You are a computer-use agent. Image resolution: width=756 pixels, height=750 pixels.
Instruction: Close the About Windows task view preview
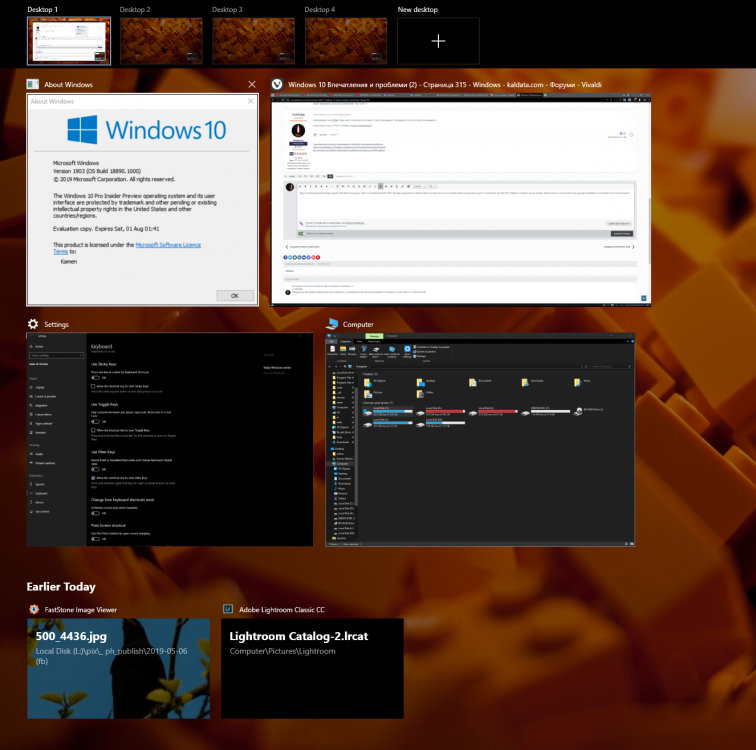[x=252, y=84]
